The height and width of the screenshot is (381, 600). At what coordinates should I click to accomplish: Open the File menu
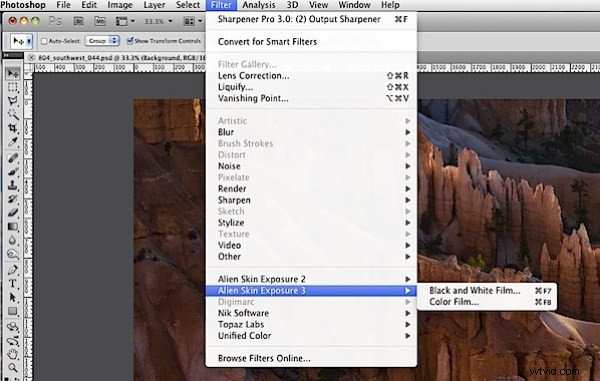point(63,5)
